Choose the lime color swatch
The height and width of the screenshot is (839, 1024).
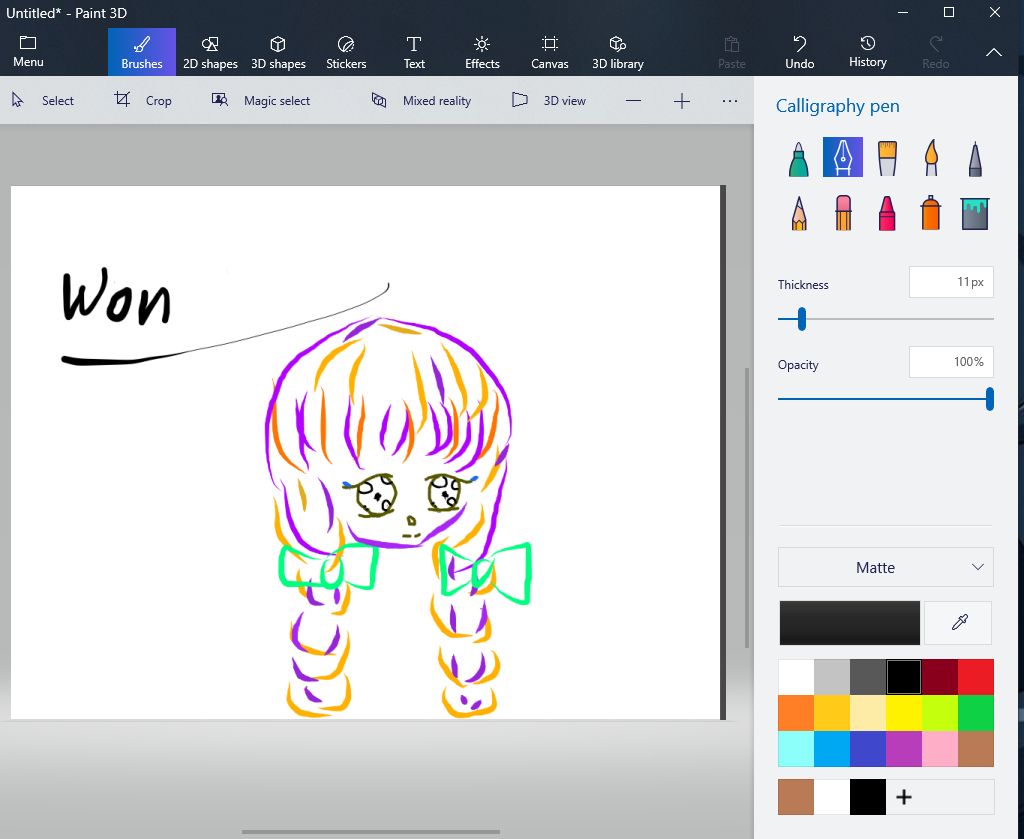click(x=940, y=713)
